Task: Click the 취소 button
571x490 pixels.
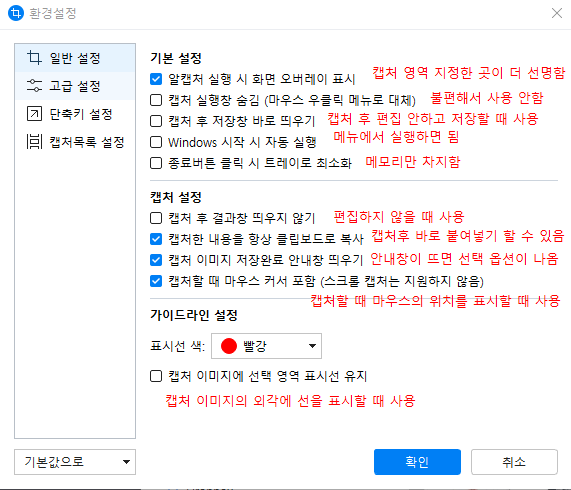Action: pyautogui.click(x=514, y=462)
